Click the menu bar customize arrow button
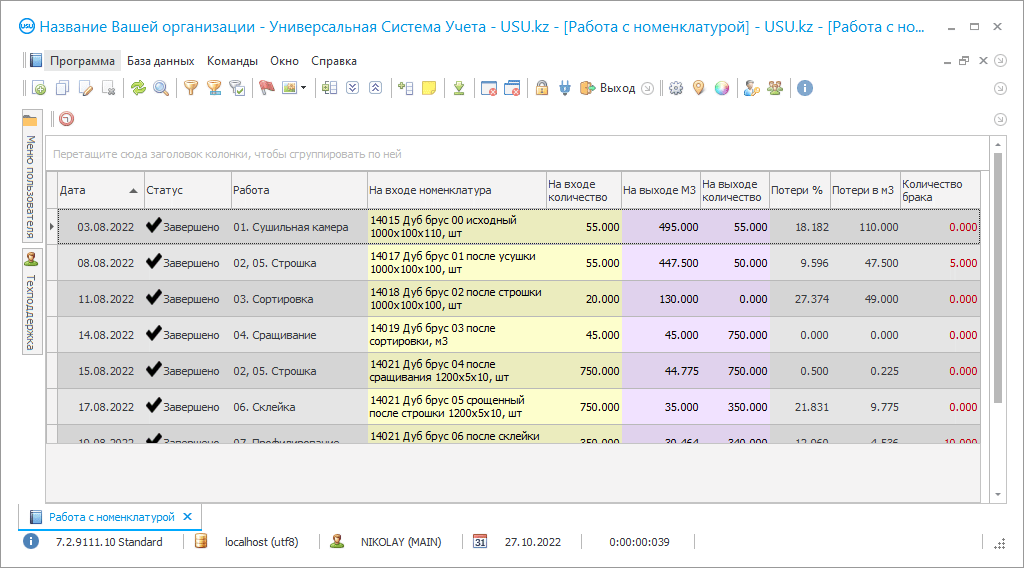Viewport: 1024px width, 568px height. coord(1000,61)
